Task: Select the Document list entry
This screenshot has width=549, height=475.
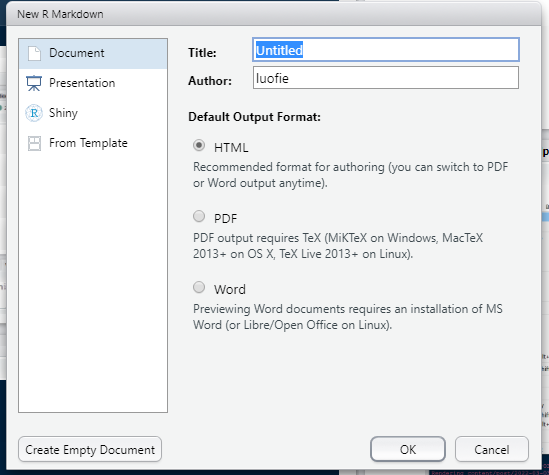Action: (93, 54)
